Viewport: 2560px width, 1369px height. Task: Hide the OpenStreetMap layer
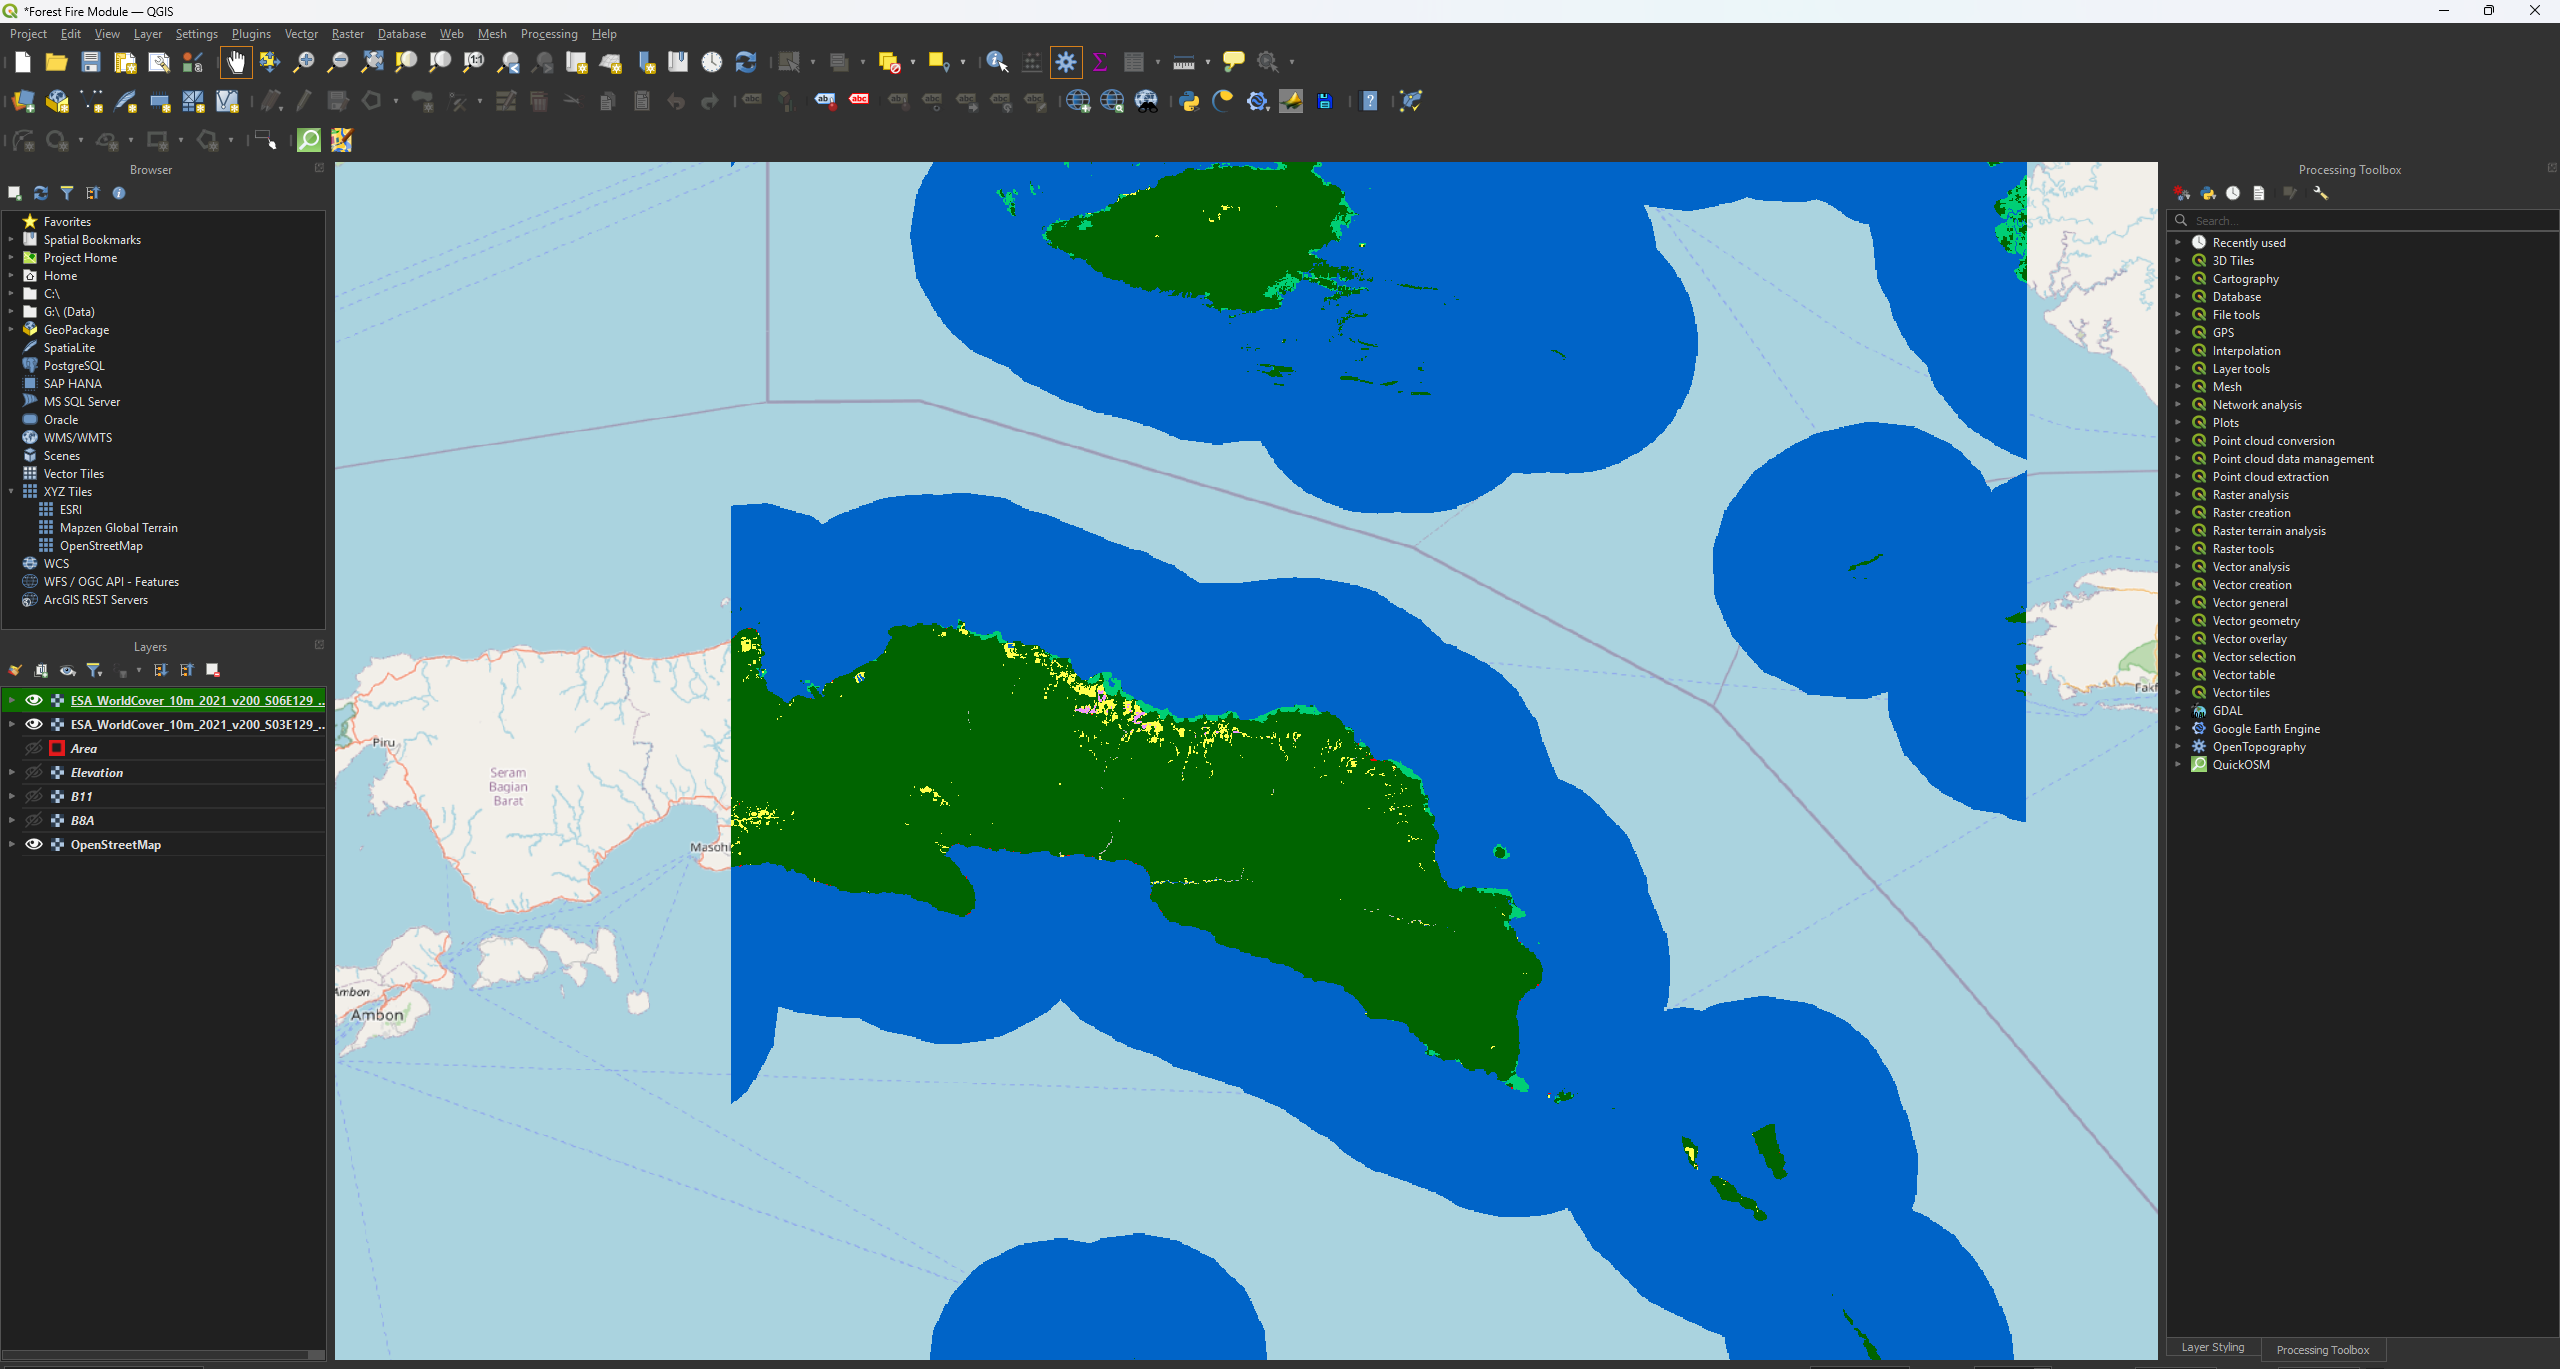[34, 845]
